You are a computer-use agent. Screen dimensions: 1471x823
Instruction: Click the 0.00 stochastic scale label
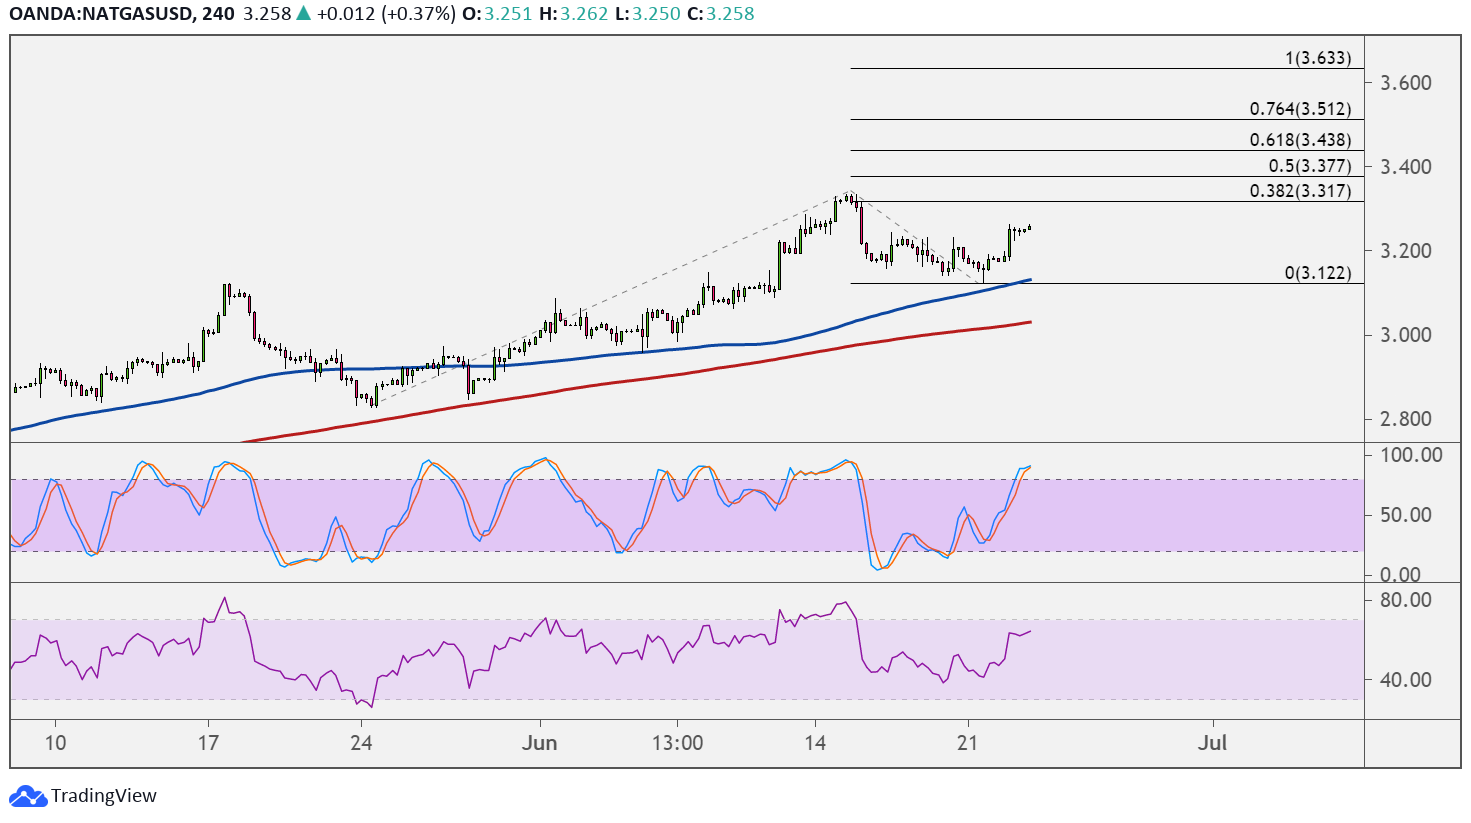[x=1401, y=575]
